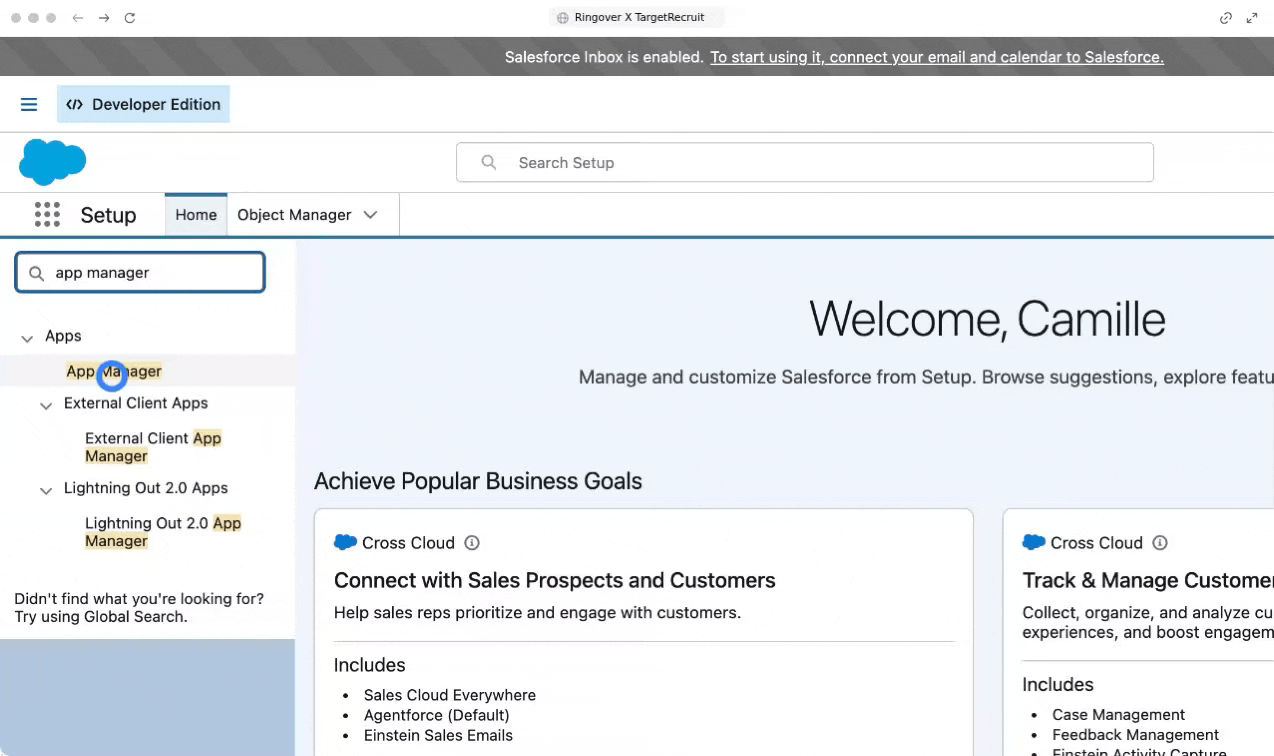1274x756 pixels.
Task: Click the Einstein Sales Emails item
Action: click(x=438, y=735)
